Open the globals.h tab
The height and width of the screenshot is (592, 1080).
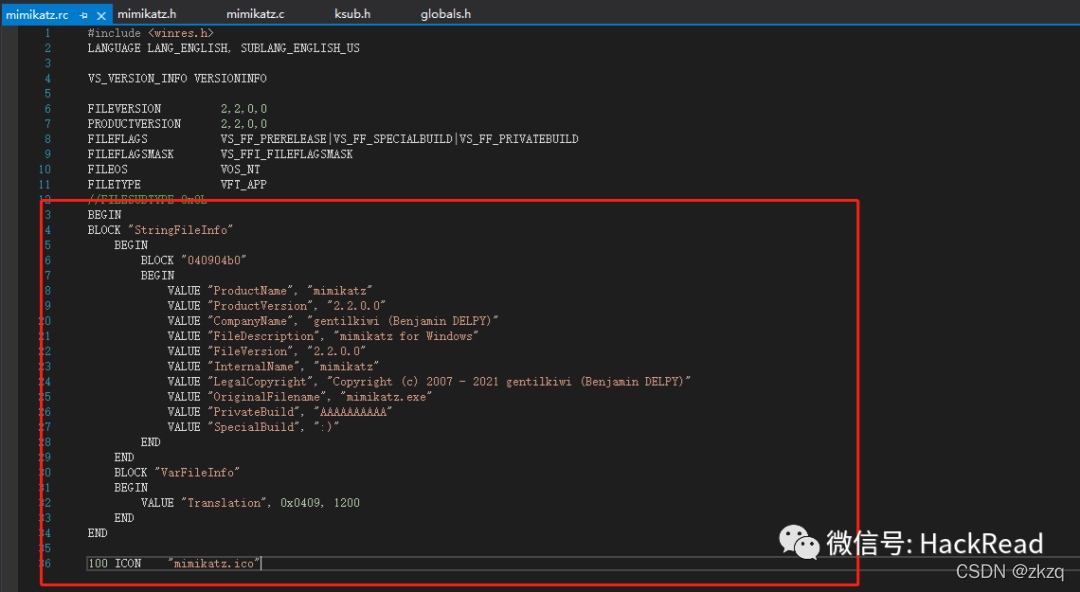[446, 14]
